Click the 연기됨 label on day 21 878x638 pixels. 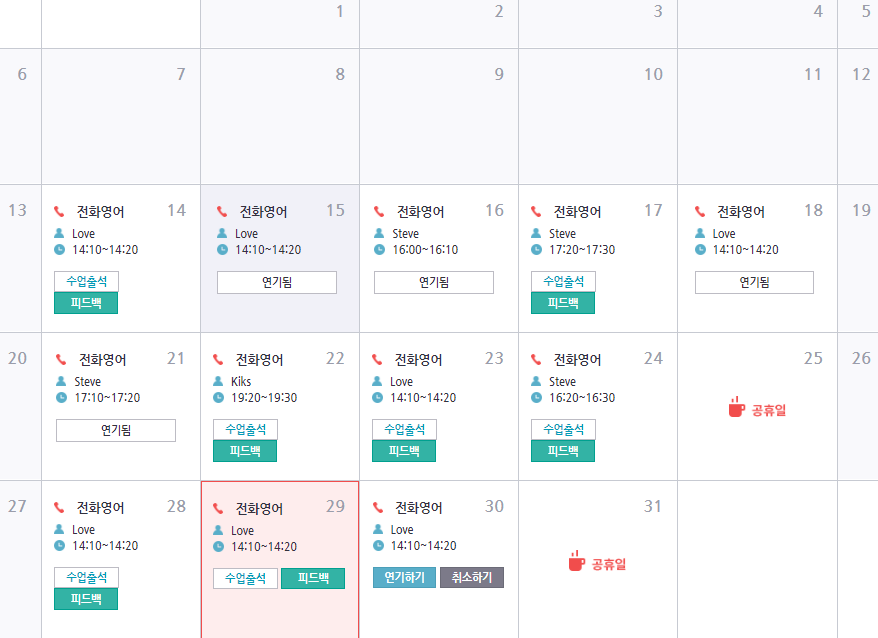pyautogui.click(x=116, y=431)
